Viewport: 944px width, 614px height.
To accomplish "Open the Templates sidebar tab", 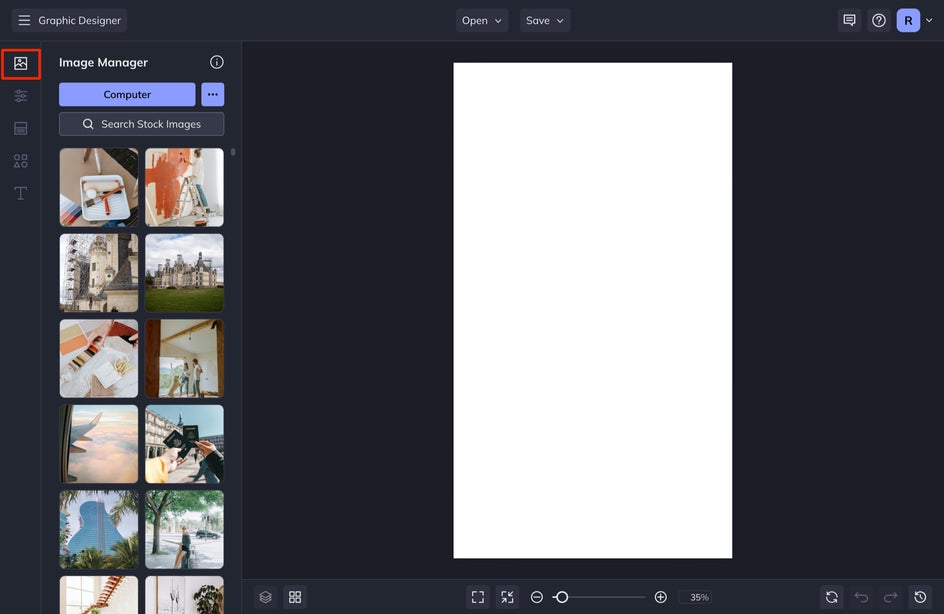I will coord(20,128).
